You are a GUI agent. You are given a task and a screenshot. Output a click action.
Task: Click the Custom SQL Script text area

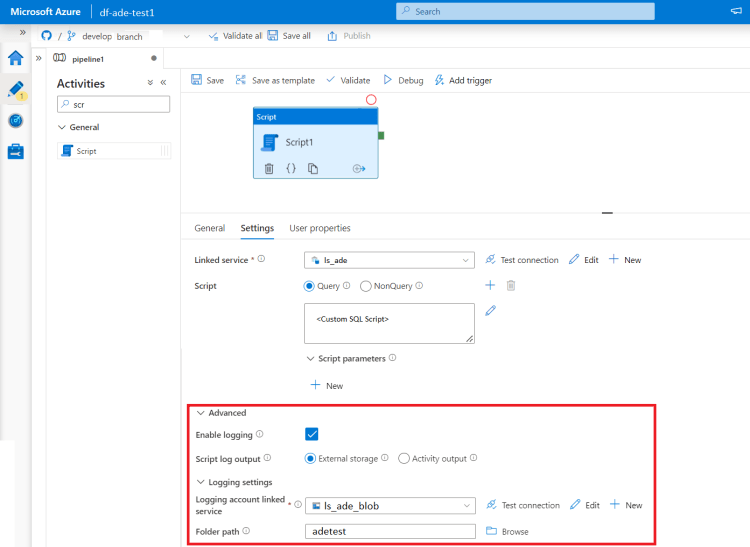[x=389, y=323]
